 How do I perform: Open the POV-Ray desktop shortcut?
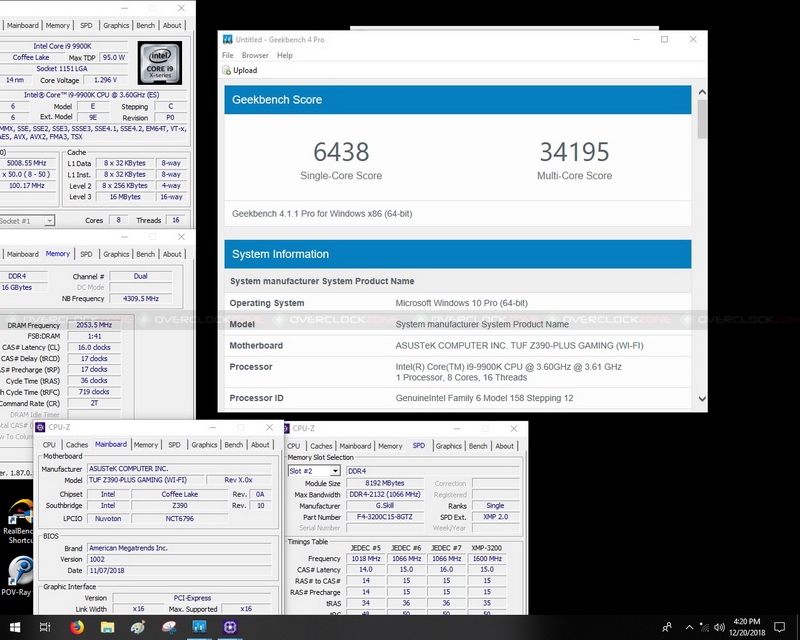[x=18, y=577]
